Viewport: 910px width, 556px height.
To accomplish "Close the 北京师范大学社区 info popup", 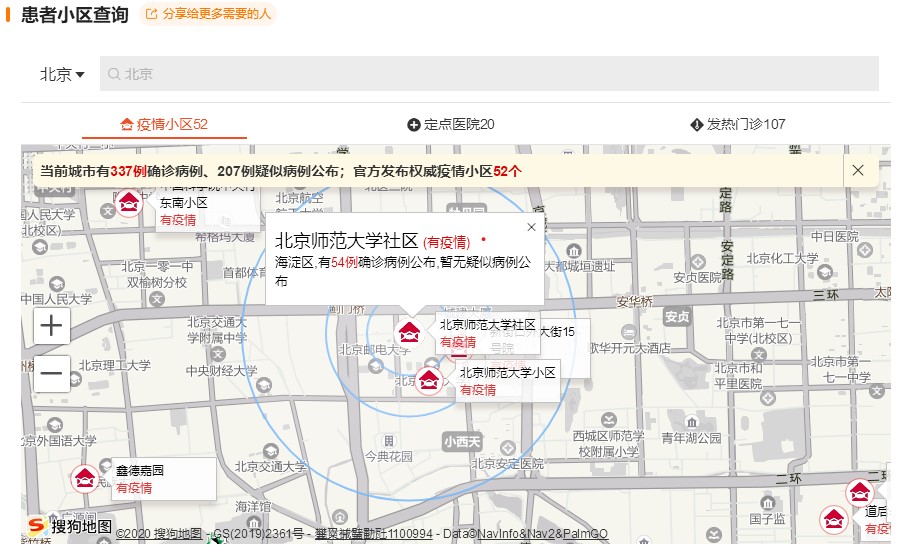I will (531, 227).
